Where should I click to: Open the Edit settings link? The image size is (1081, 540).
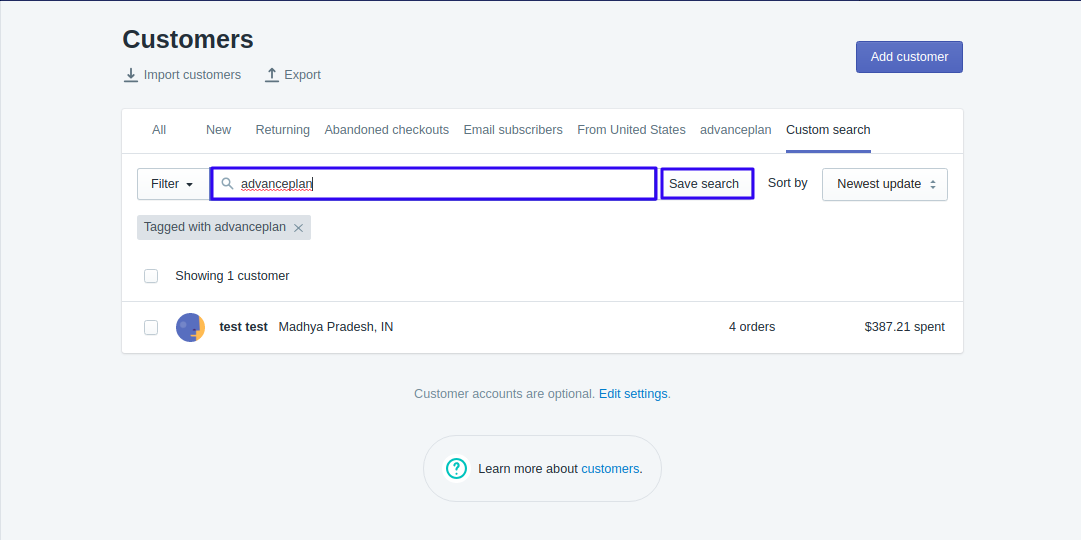(x=633, y=394)
